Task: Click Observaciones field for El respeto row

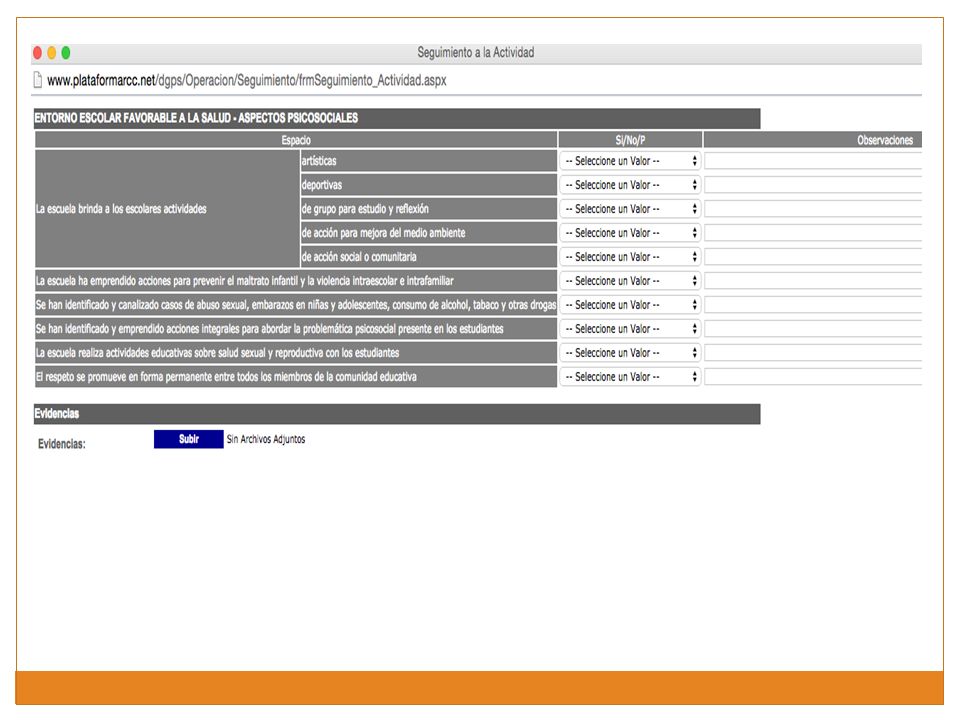Action: (813, 377)
